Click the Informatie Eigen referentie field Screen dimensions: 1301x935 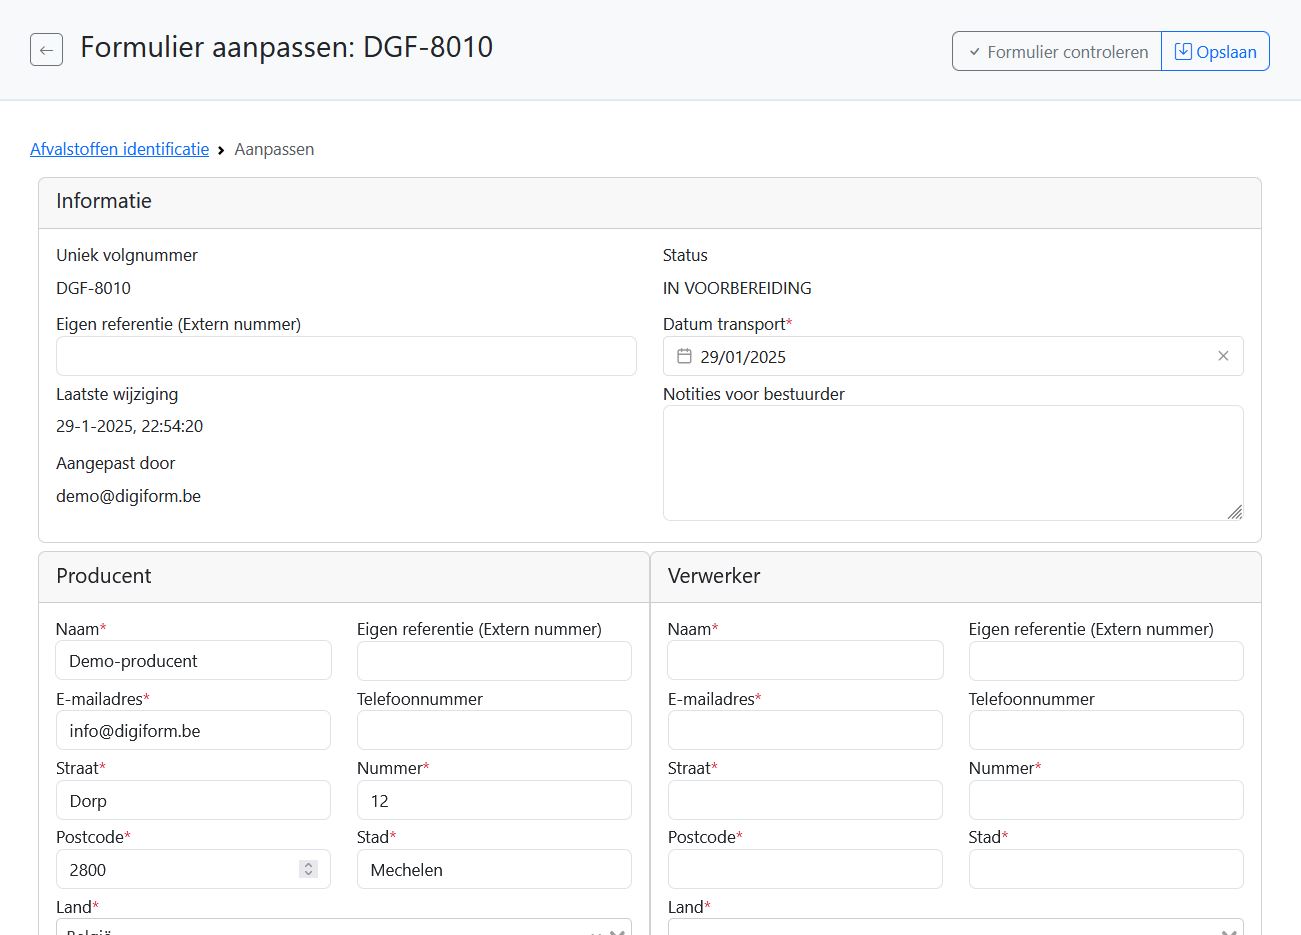346,356
